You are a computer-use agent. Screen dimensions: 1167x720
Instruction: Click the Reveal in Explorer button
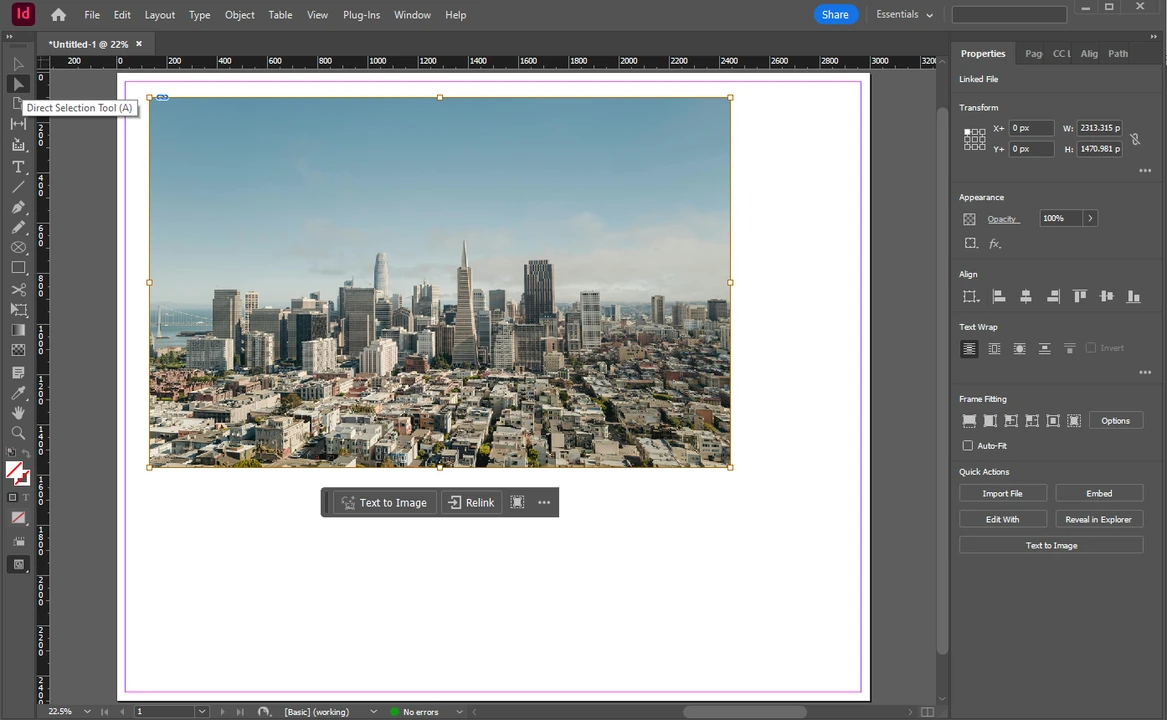(x=1099, y=520)
